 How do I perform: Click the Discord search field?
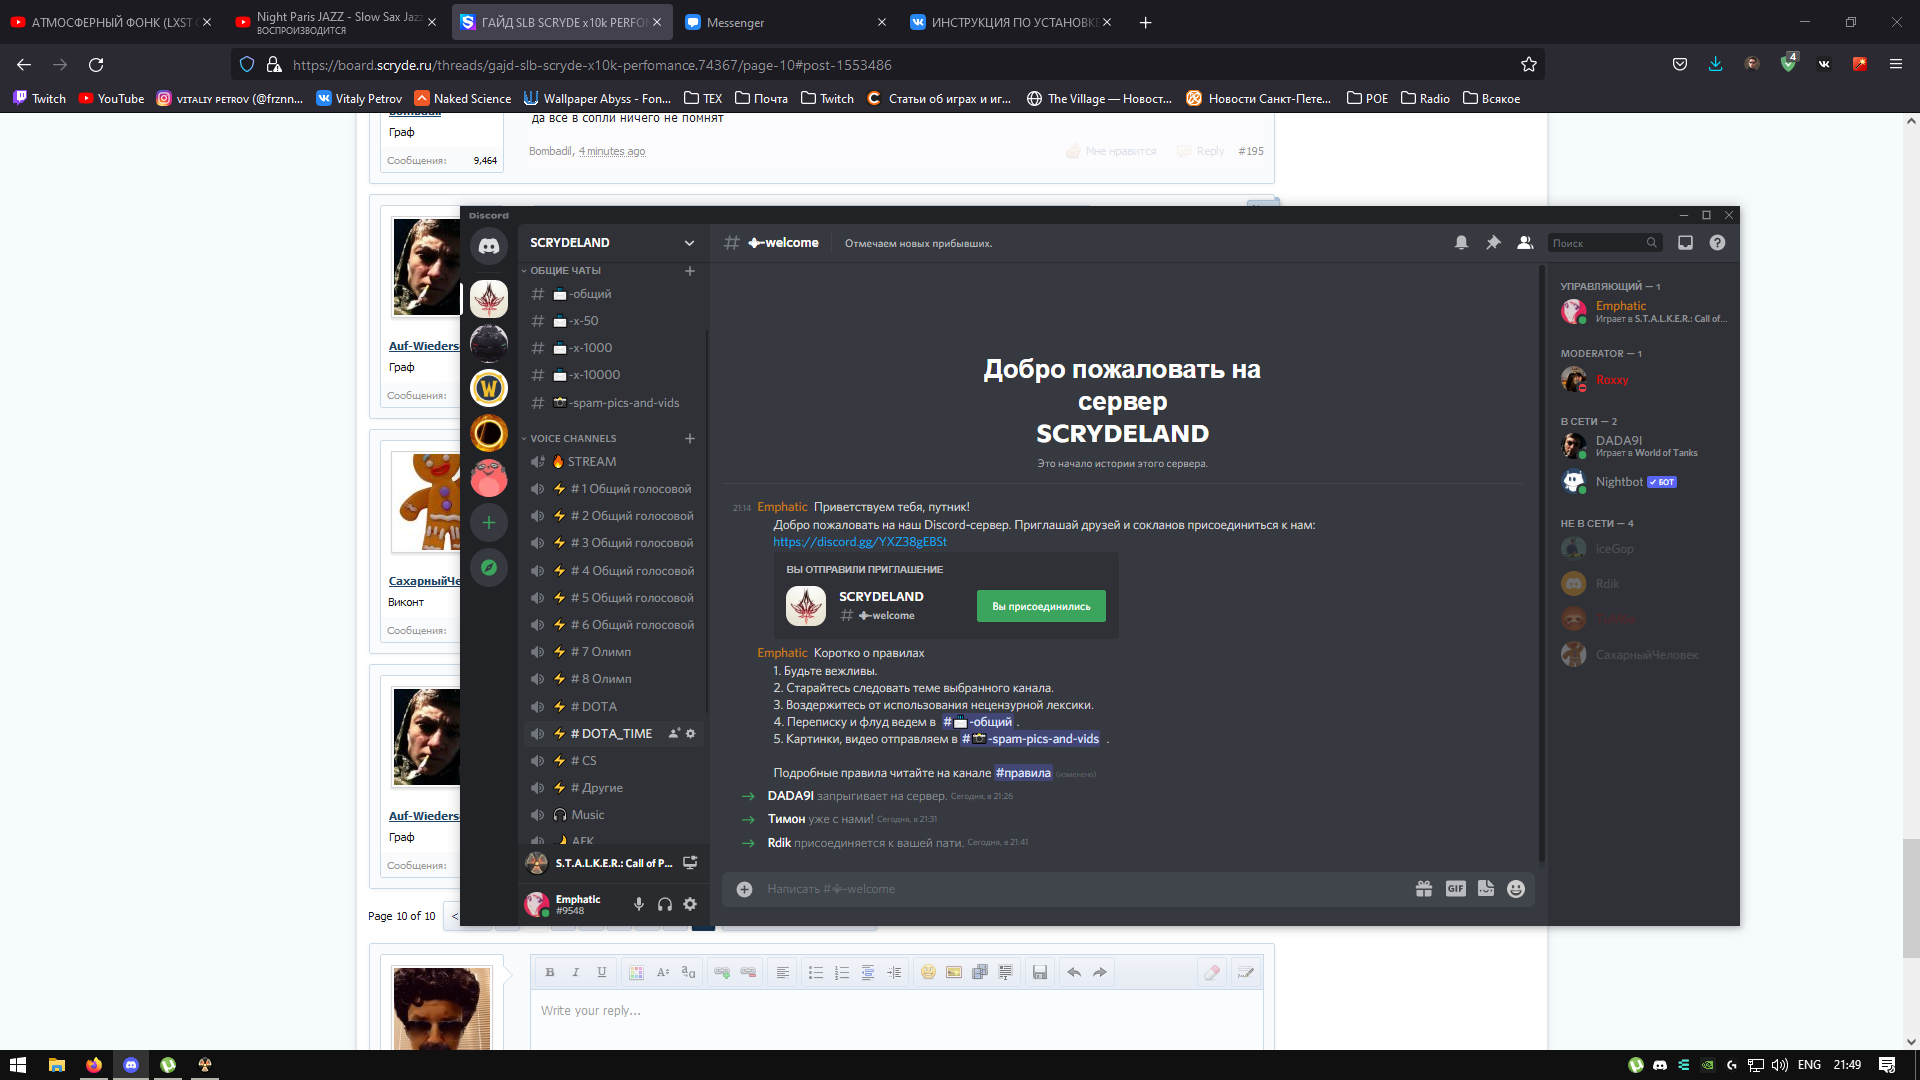point(1597,243)
